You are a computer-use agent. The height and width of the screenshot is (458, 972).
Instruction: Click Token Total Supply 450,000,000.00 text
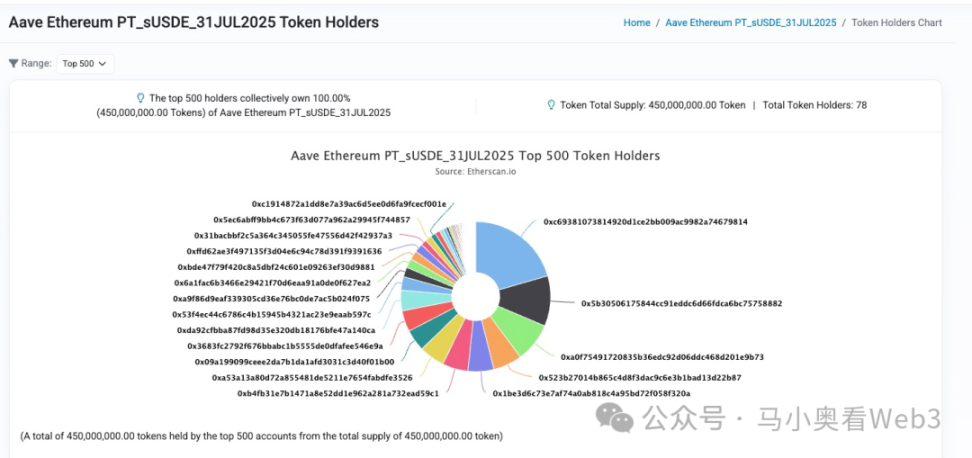click(x=653, y=105)
